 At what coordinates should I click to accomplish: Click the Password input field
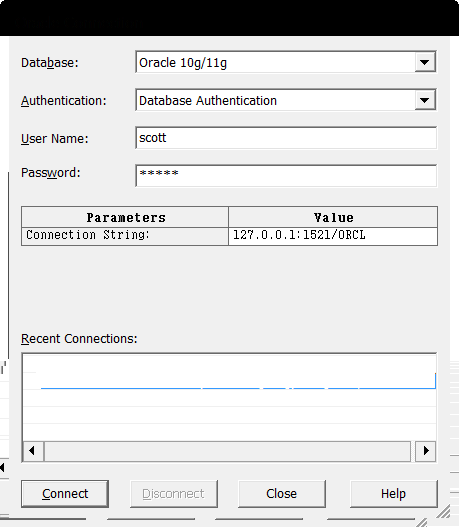coord(286,175)
